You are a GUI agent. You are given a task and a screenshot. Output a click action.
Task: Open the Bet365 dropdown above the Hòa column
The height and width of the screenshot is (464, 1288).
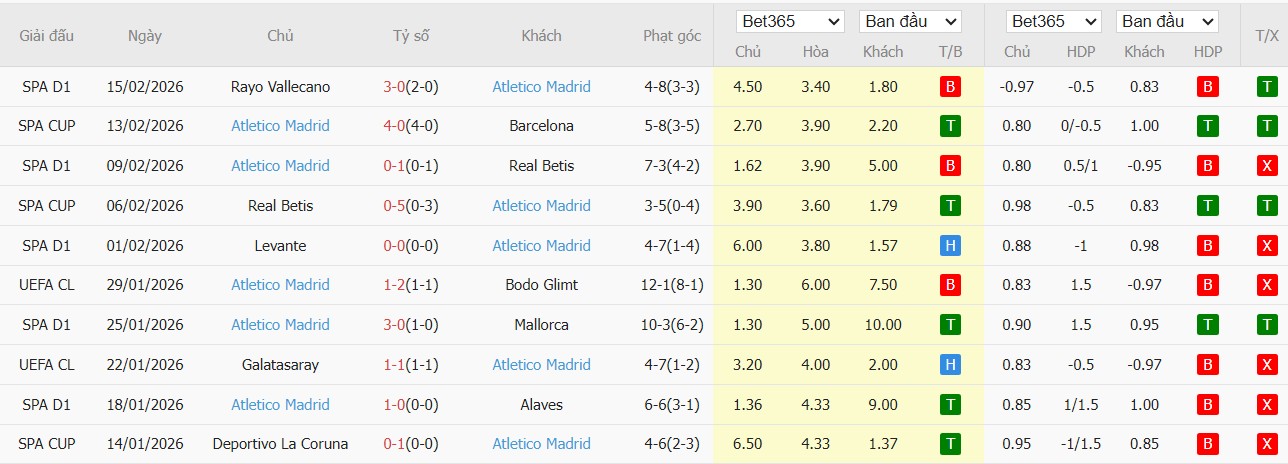pos(790,21)
